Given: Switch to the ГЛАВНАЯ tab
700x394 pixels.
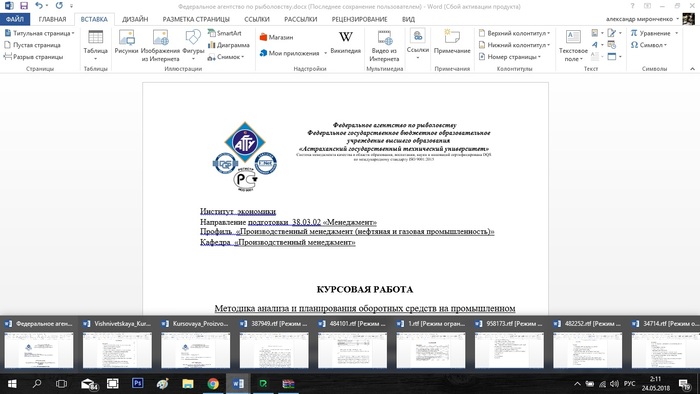Looking at the screenshot, I should pos(52,19).
